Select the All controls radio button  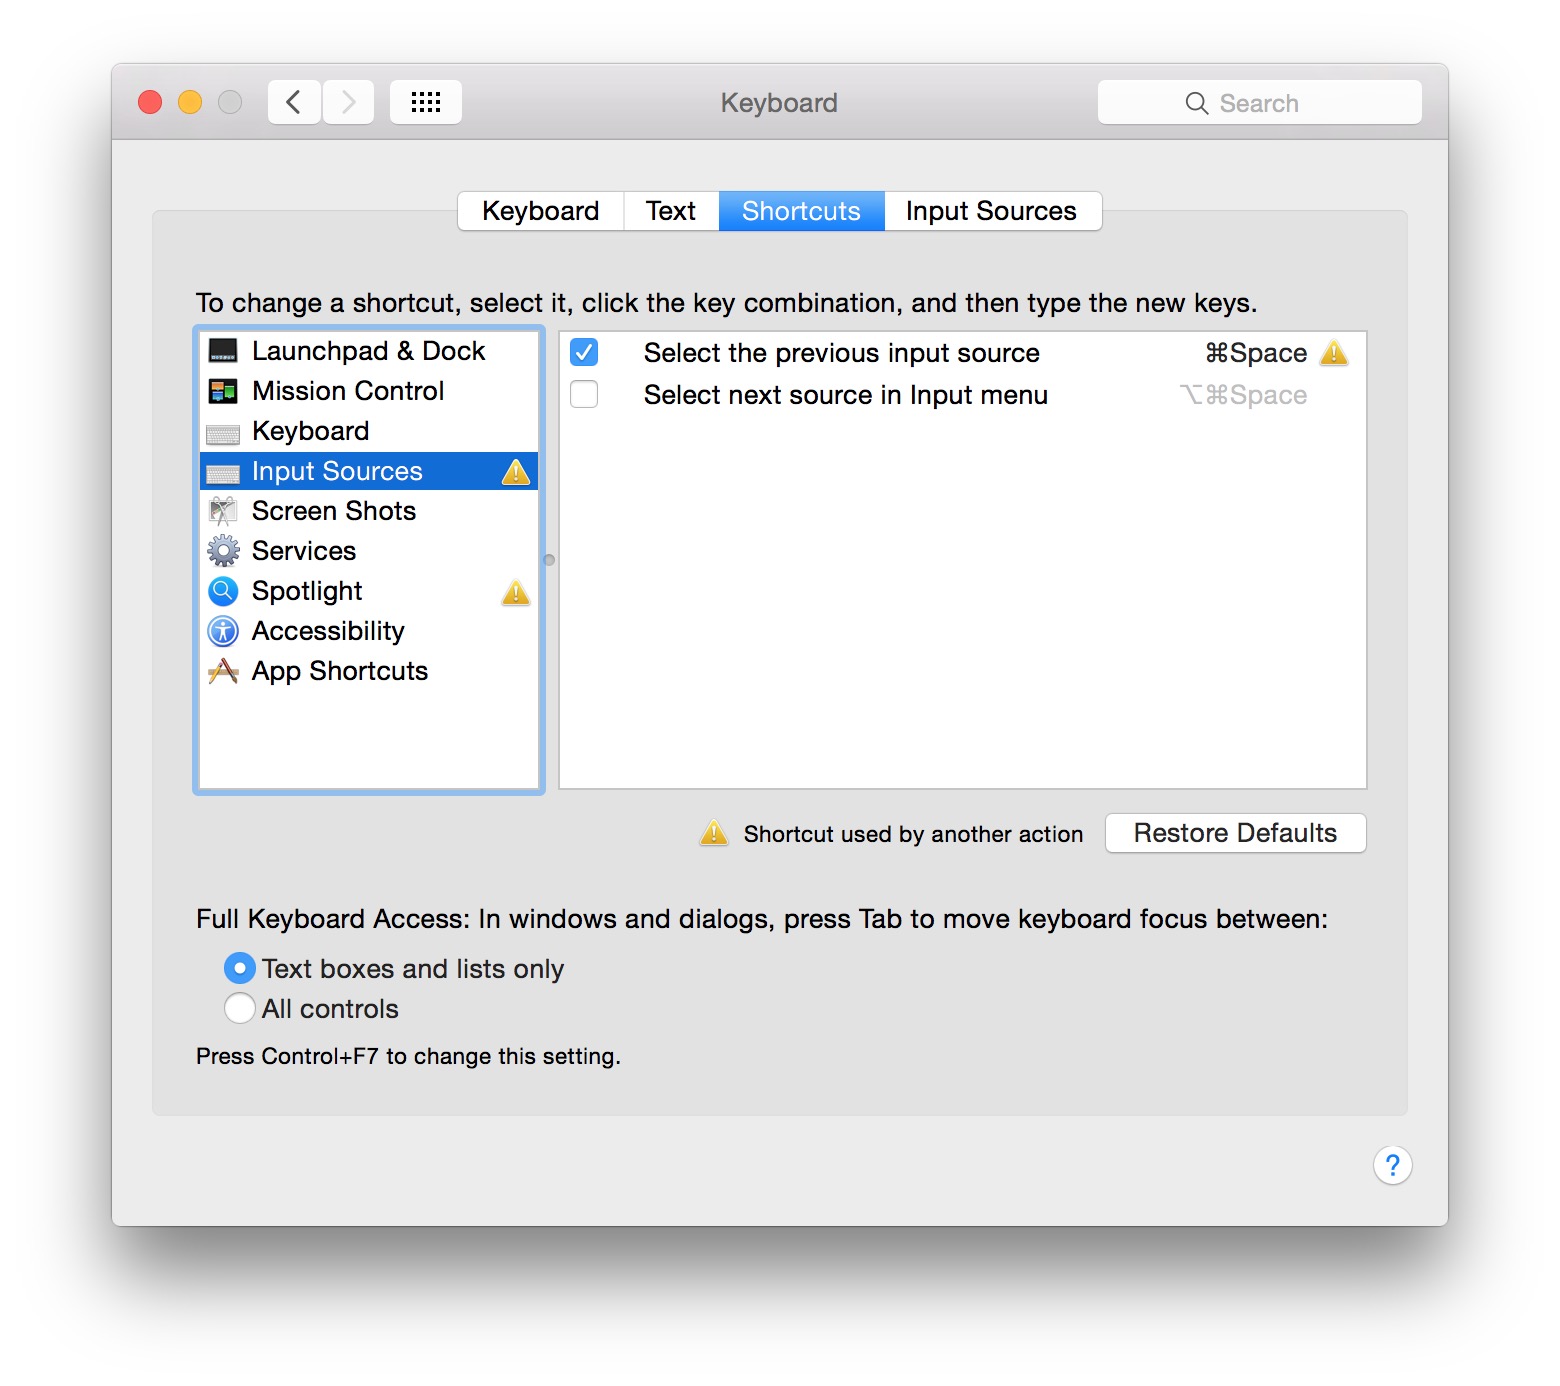pyautogui.click(x=239, y=1008)
